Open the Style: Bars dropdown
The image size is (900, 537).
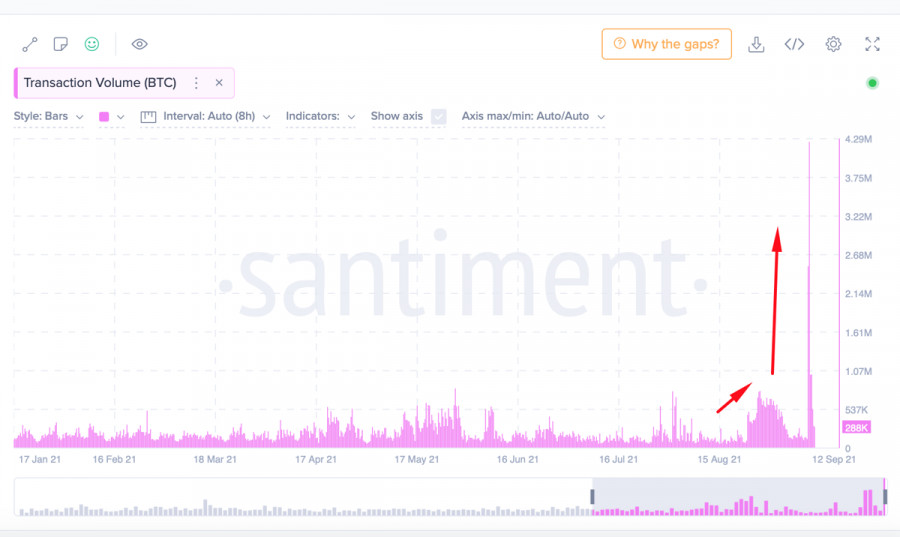pyautogui.click(x=48, y=117)
